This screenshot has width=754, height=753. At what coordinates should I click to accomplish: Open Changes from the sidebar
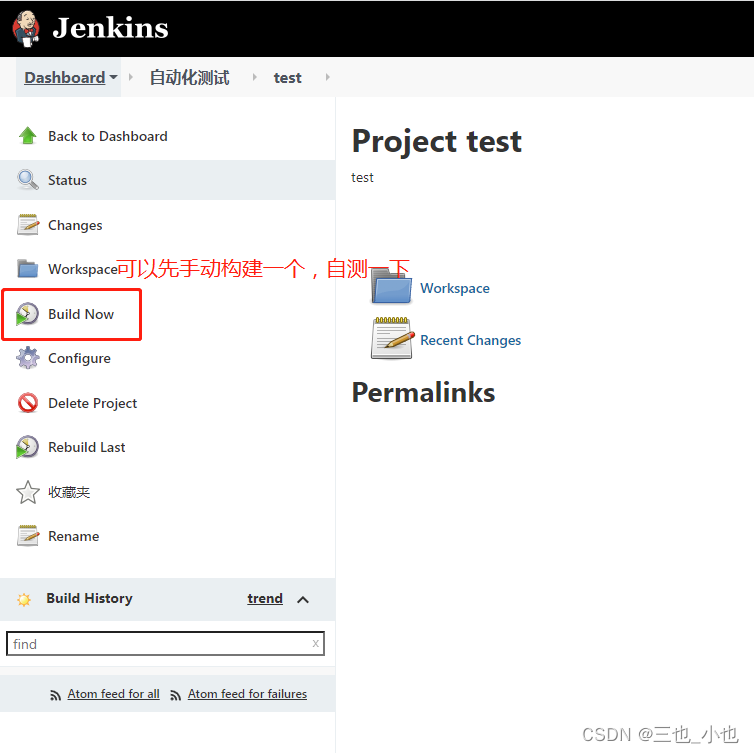(75, 226)
